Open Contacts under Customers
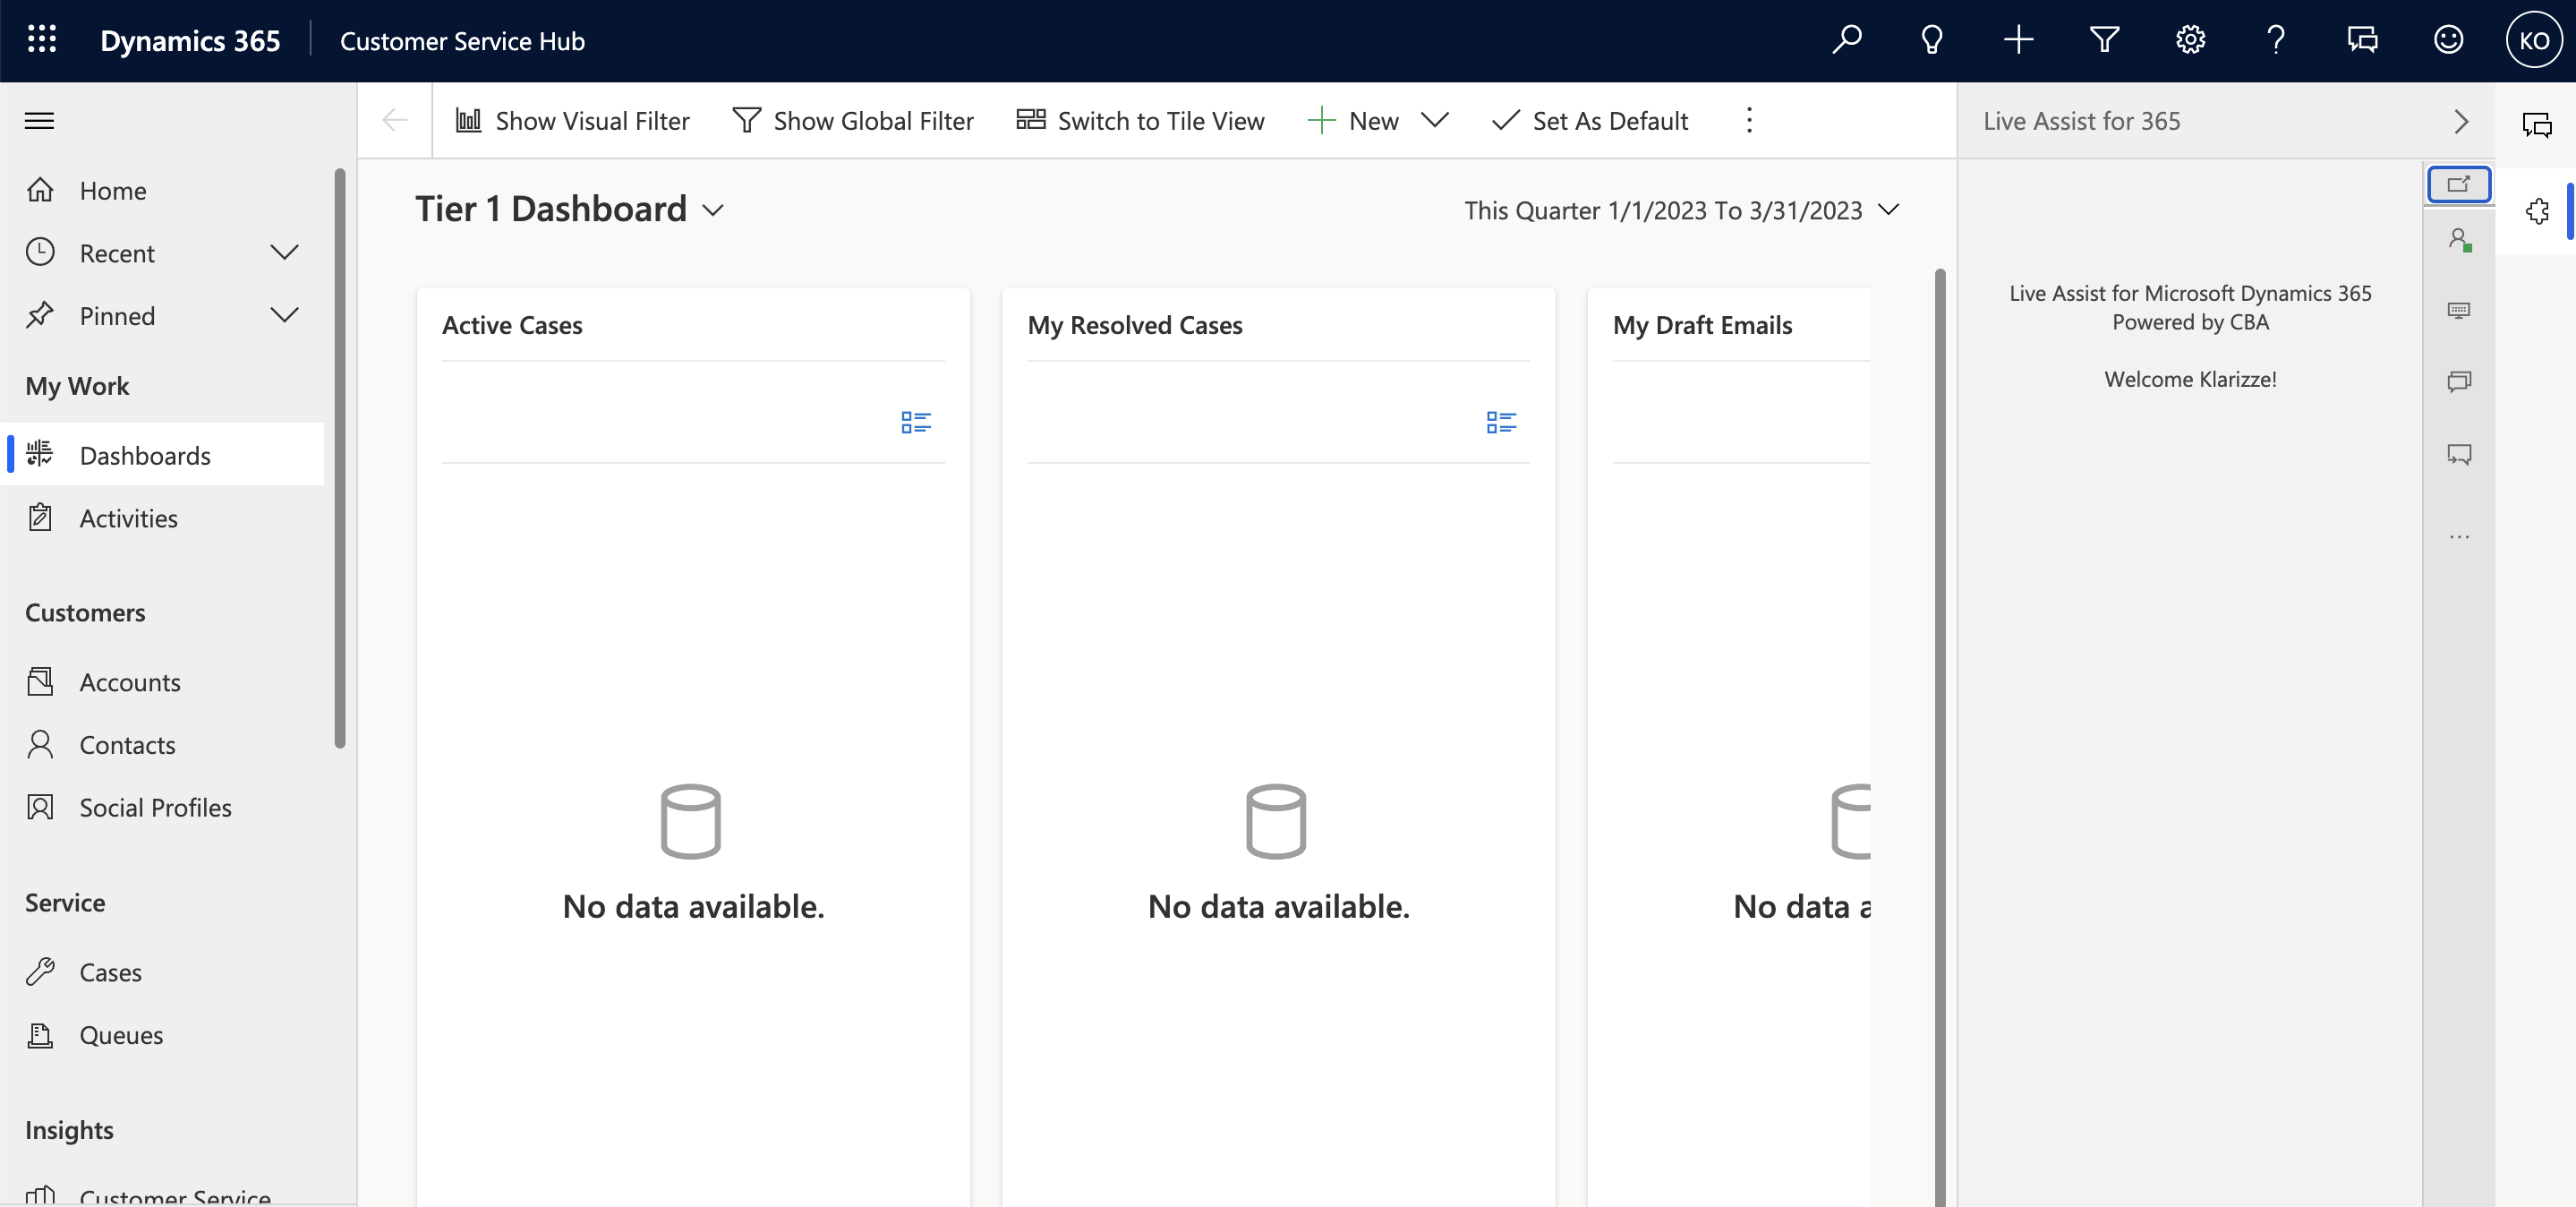Image resolution: width=2576 pixels, height=1207 pixels. pyautogui.click(x=163, y=745)
